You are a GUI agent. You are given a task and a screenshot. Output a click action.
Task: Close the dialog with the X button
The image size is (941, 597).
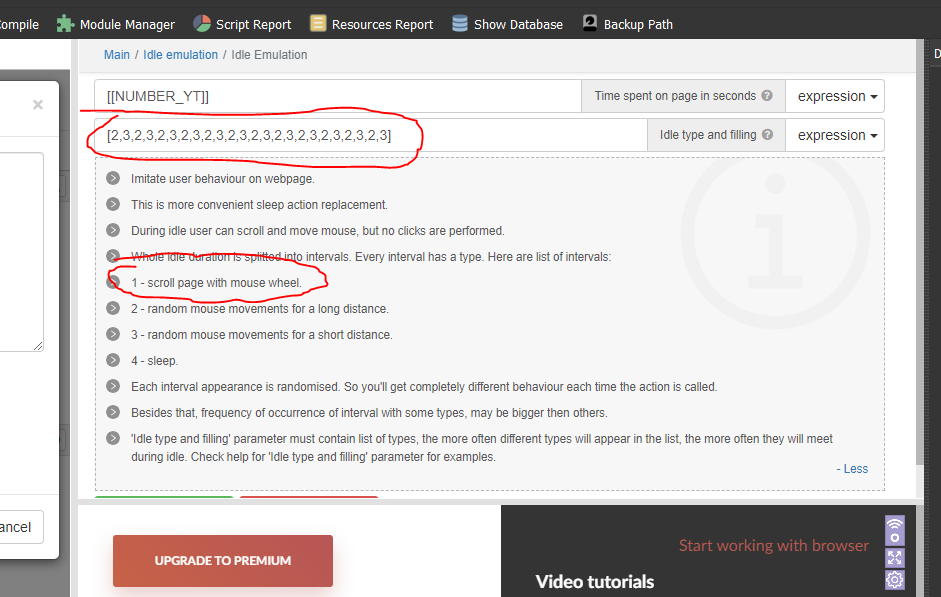[38, 104]
